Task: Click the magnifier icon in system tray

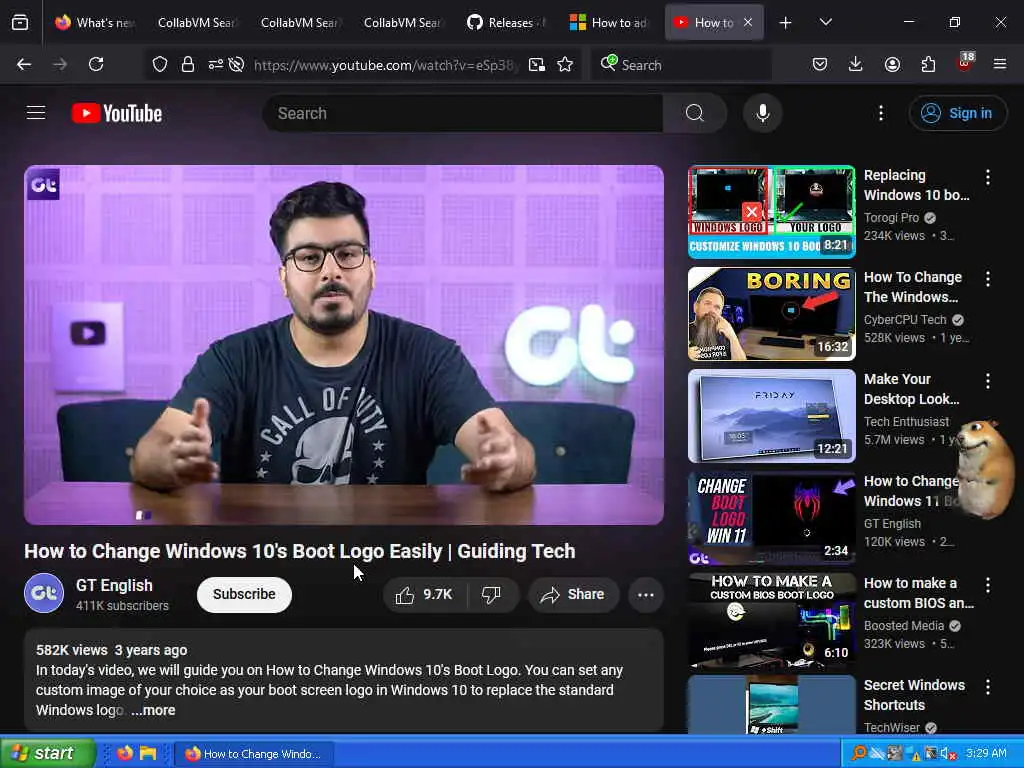Action: click(859, 754)
